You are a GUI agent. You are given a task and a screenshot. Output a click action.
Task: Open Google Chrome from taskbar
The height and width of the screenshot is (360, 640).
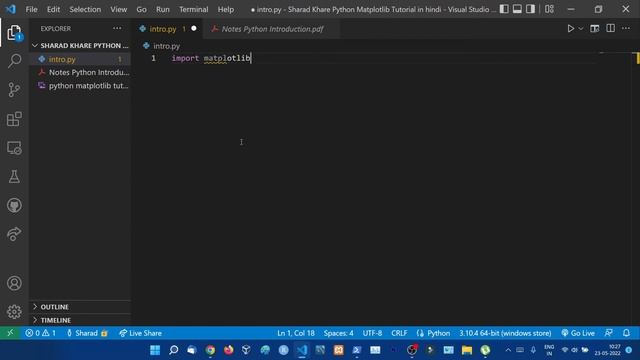(210, 350)
